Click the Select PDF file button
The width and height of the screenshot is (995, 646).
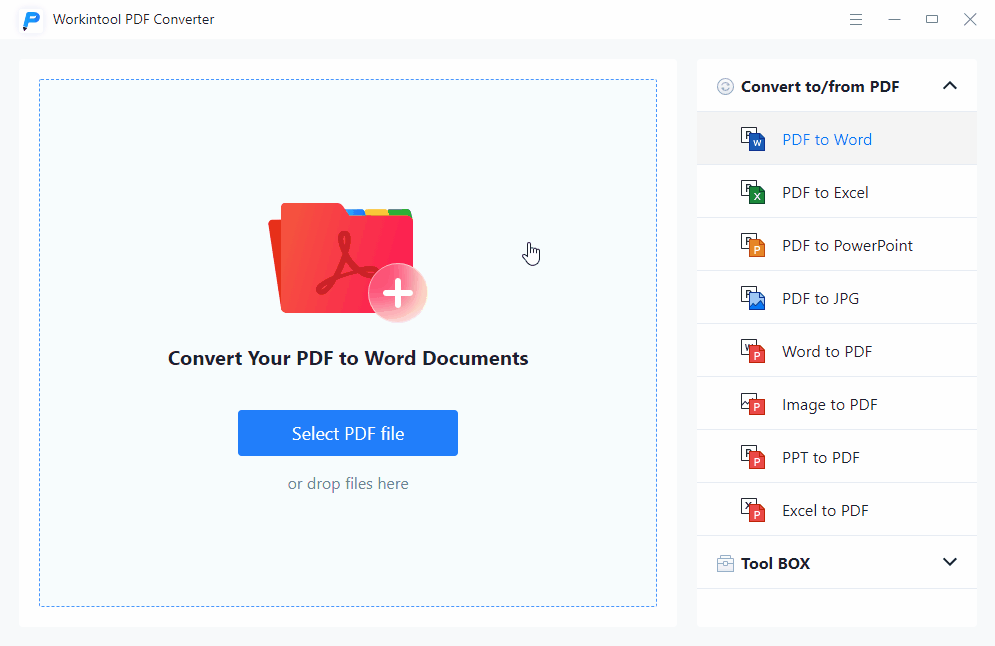[348, 433]
